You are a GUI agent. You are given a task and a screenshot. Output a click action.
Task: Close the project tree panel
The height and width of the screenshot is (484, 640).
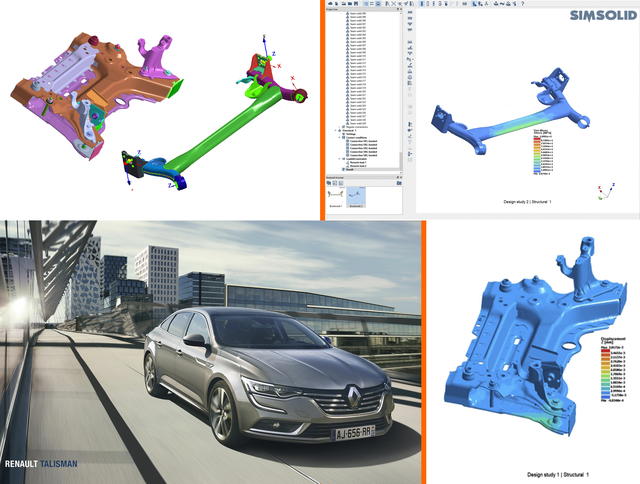[x=400, y=9]
